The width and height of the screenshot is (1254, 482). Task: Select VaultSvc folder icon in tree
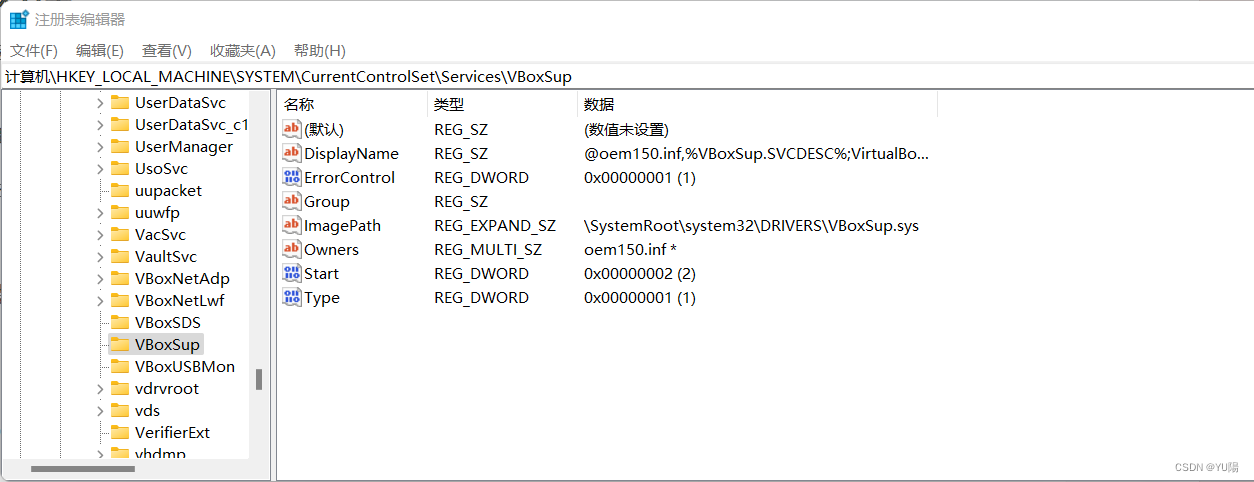tap(120, 257)
